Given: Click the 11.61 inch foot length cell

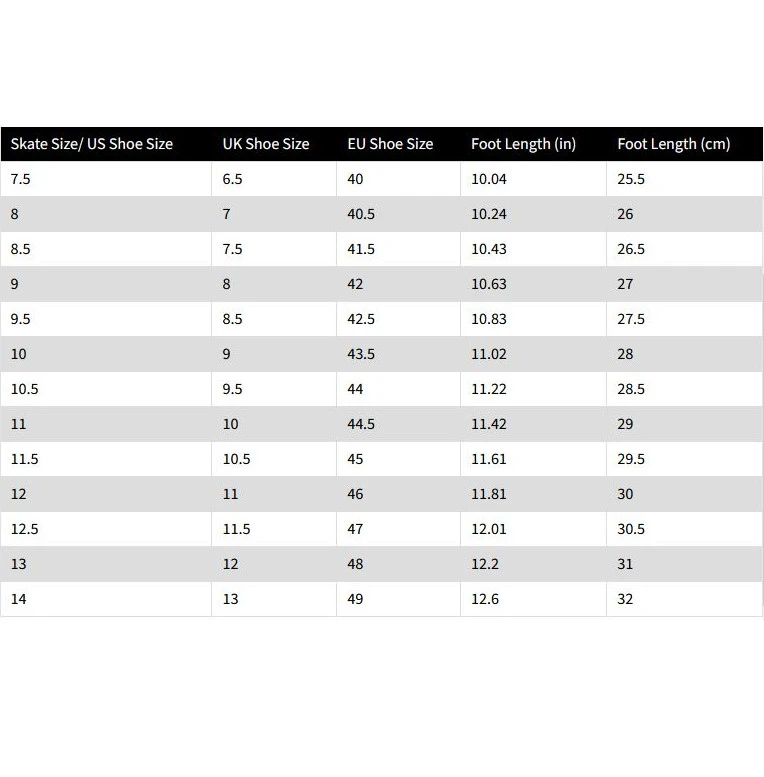Looking at the screenshot, I should tap(489, 459).
